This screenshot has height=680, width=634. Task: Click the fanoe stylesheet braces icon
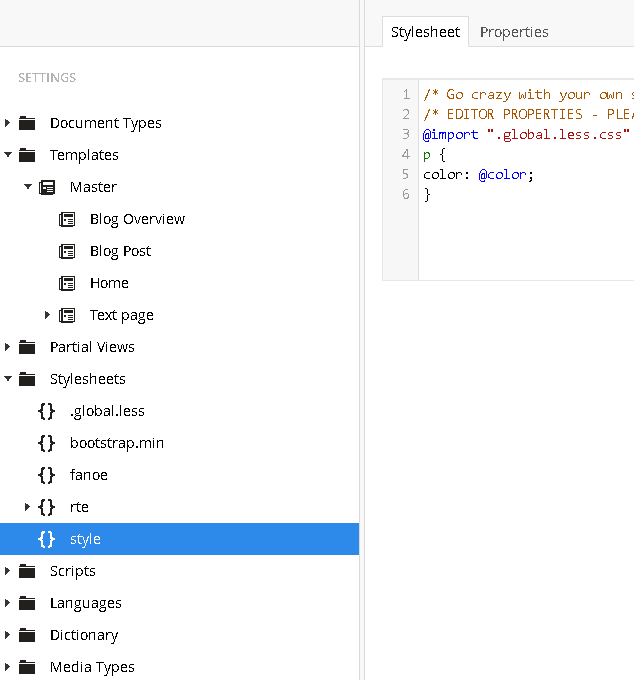coord(46,475)
